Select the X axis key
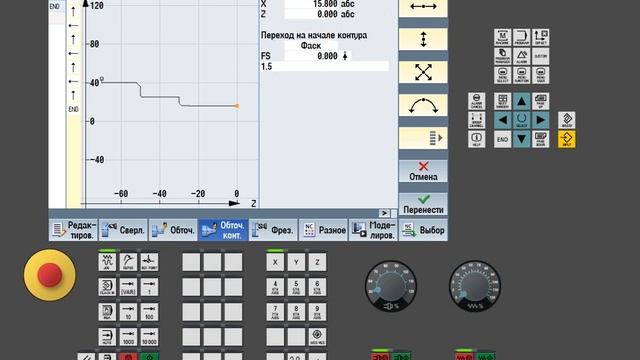The image size is (640, 360). pos(275,262)
